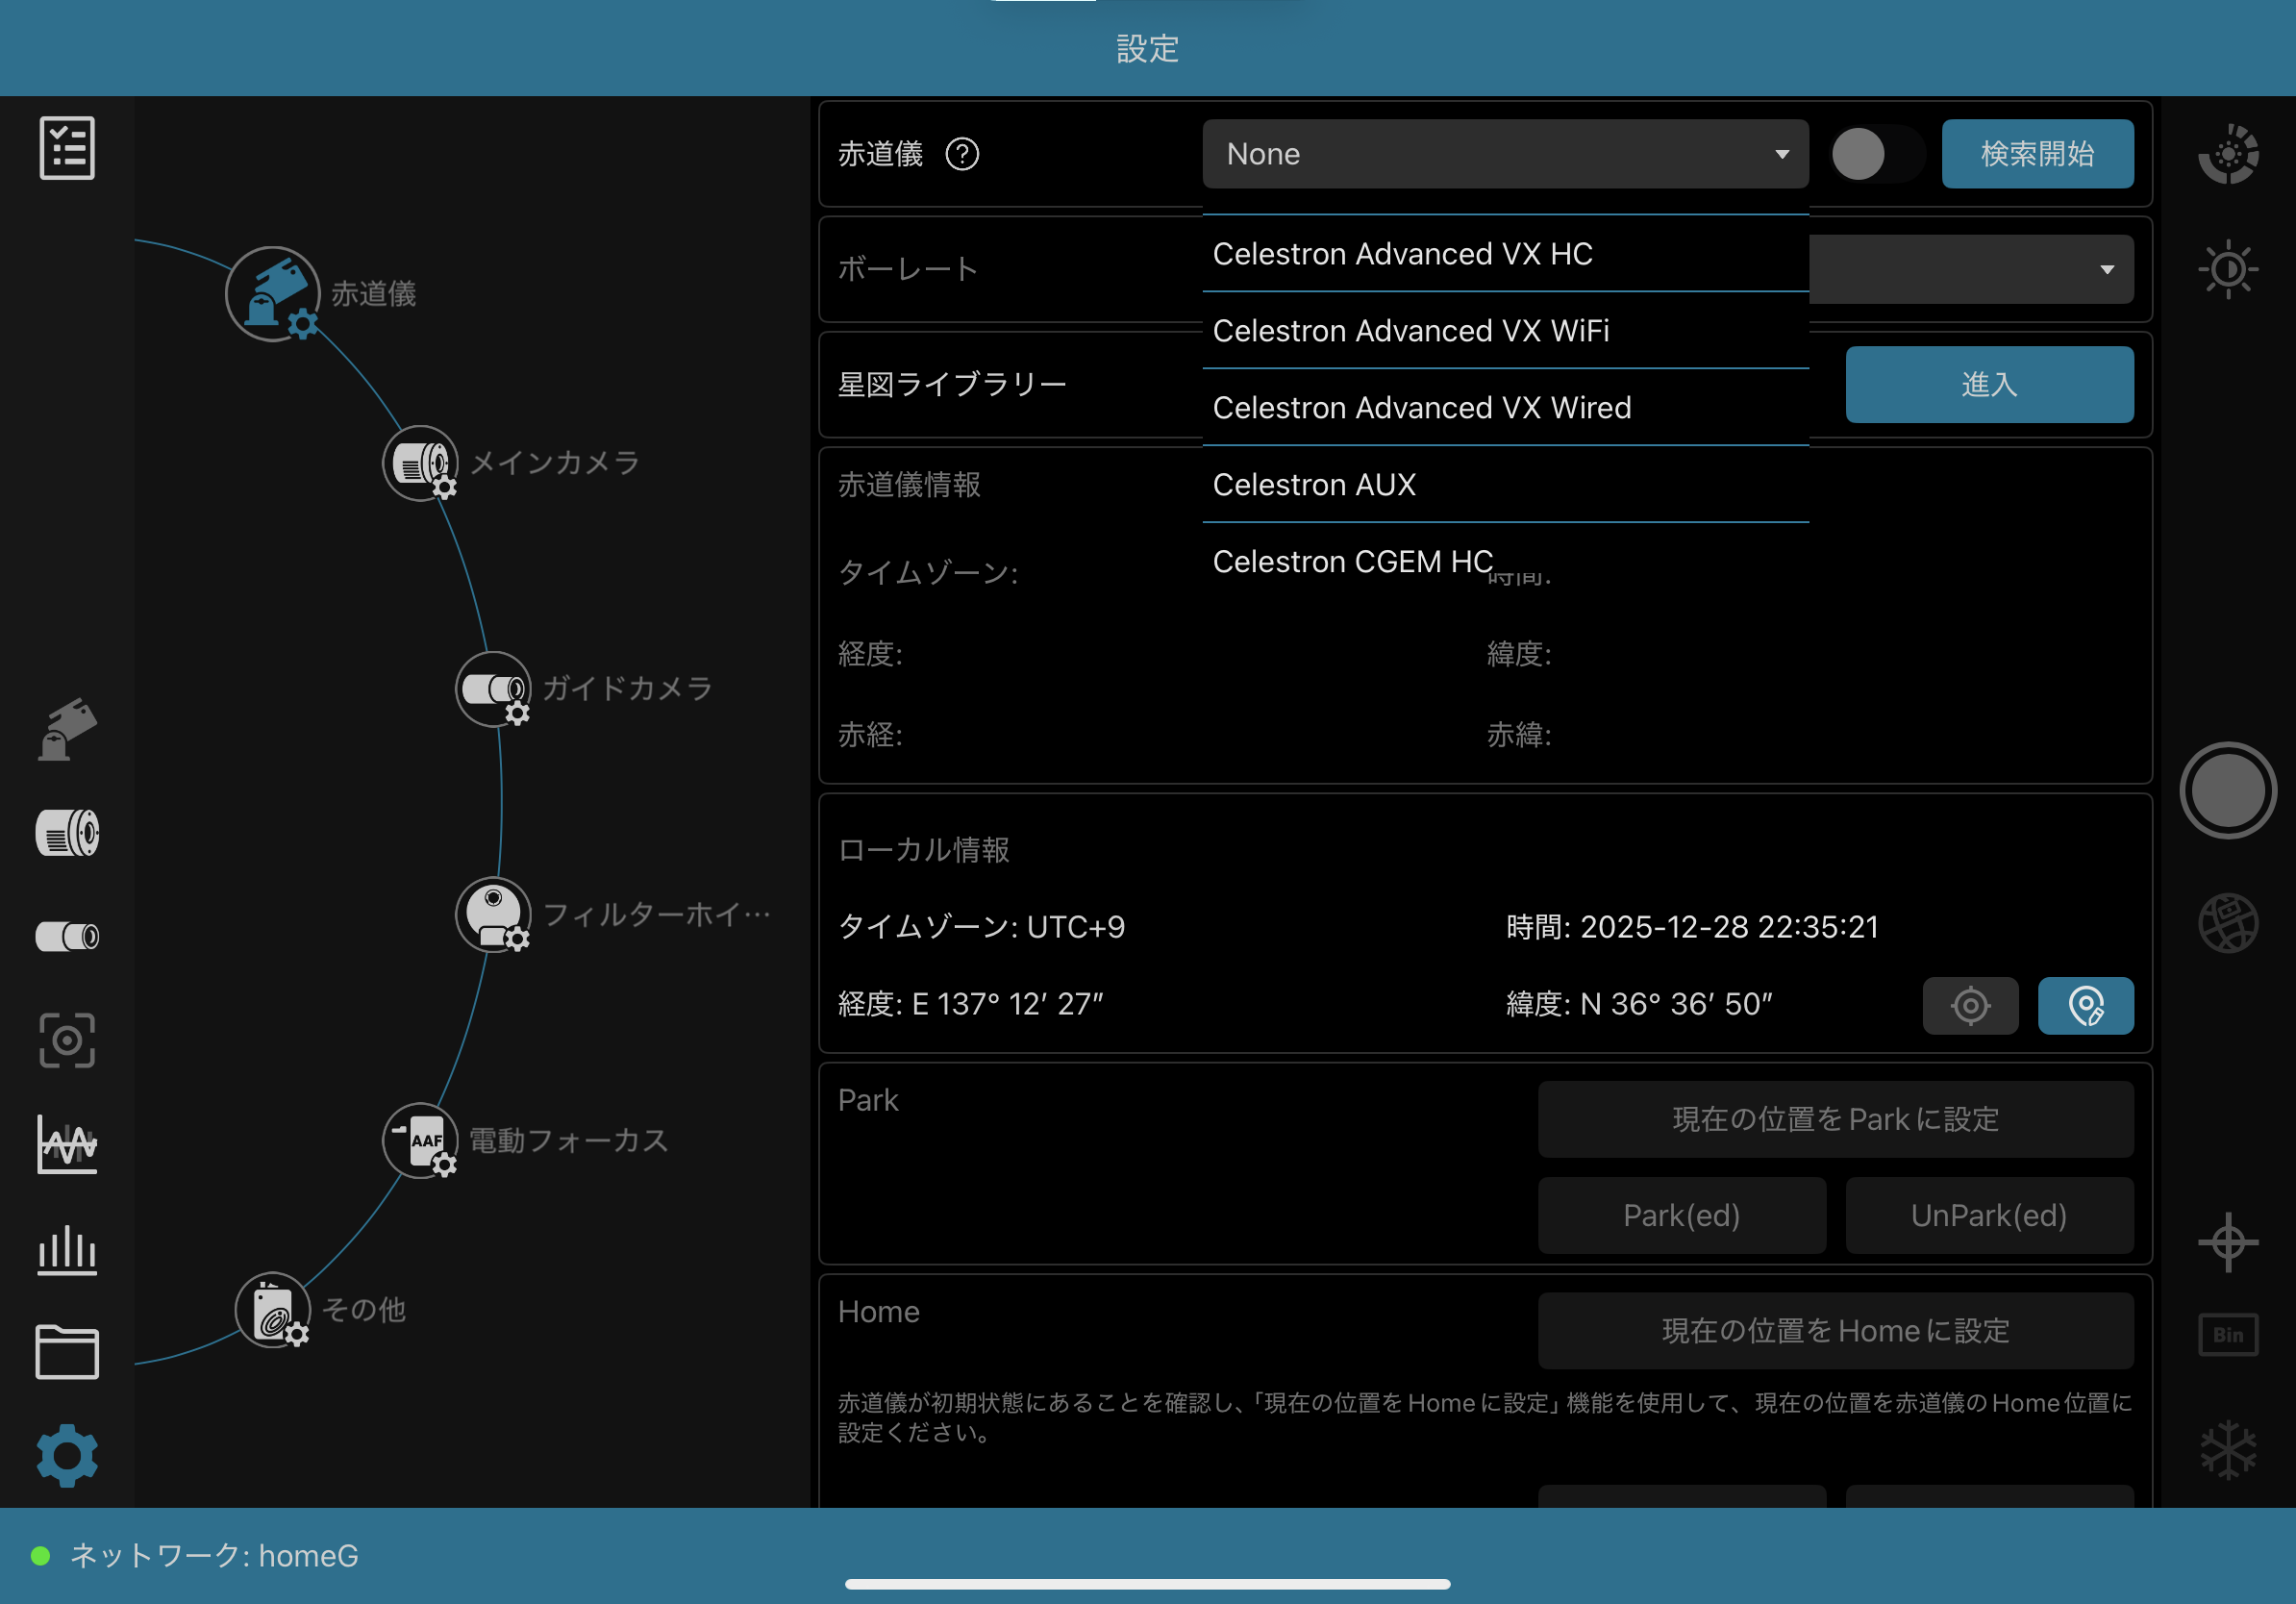Choose Celestron AUX from the list

click(1314, 485)
